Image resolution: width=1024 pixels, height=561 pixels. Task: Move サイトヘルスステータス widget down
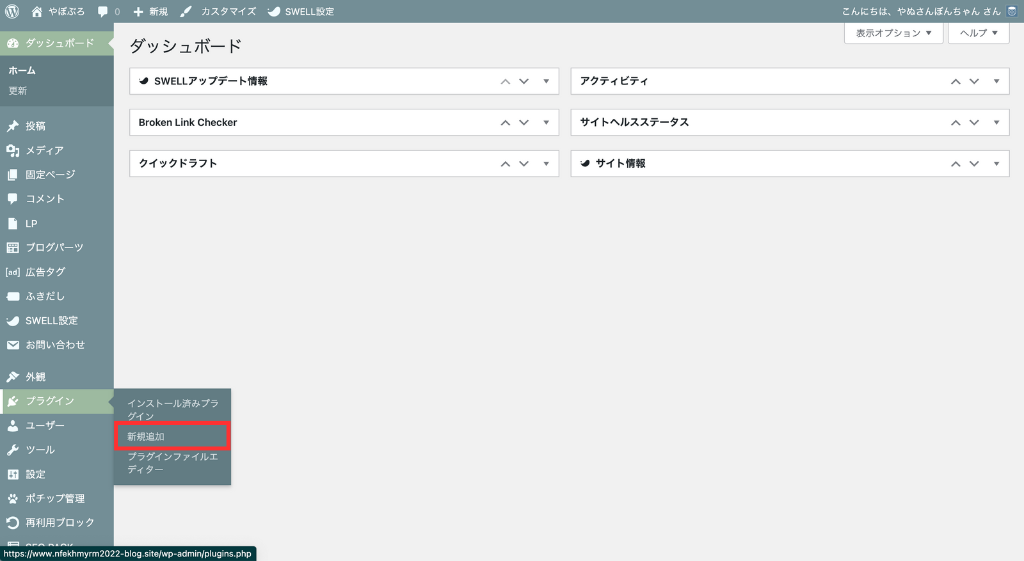point(974,123)
